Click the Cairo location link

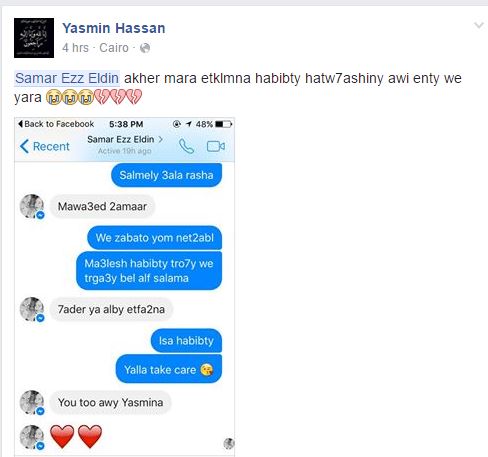coord(114,48)
